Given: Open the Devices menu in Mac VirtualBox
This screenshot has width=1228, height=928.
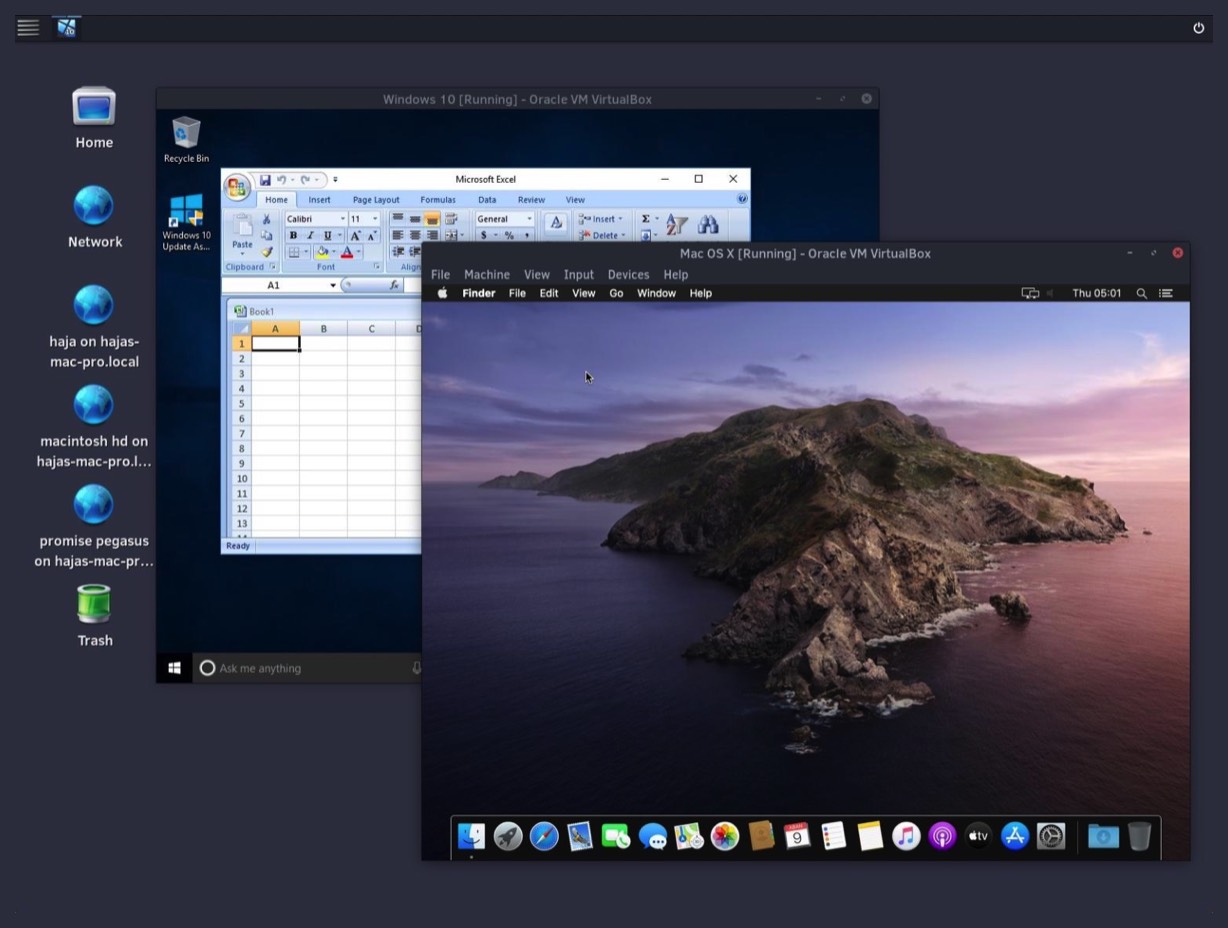Looking at the screenshot, I should [628, 274].
